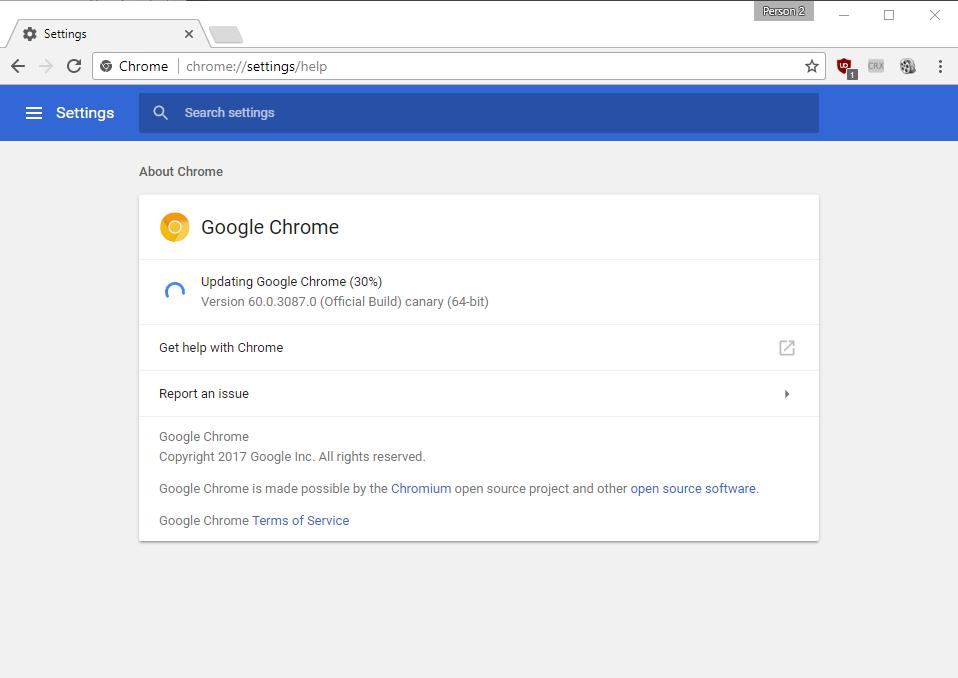The height and width of the screenshot is (678, 958).
Task: Open the video downloader extension icon
Action: [907, 66]
